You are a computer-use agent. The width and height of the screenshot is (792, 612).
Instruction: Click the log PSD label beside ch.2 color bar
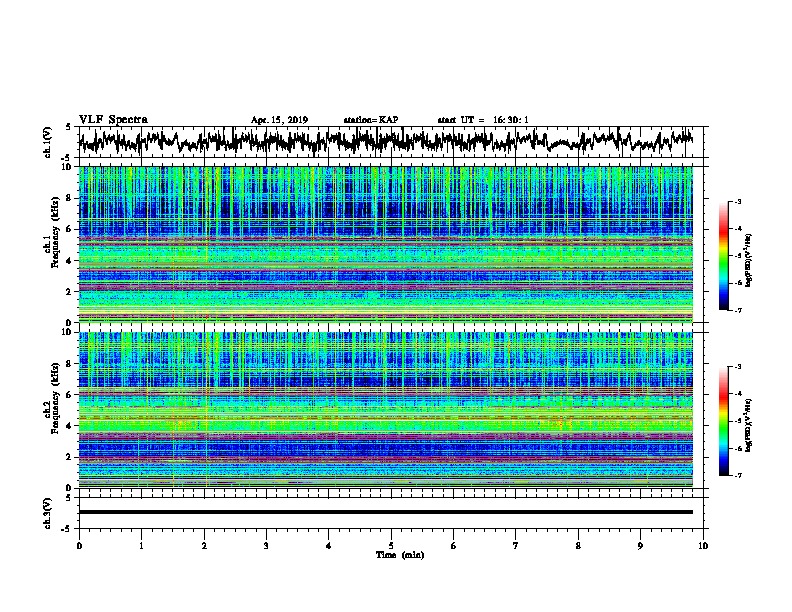point(749,425)
